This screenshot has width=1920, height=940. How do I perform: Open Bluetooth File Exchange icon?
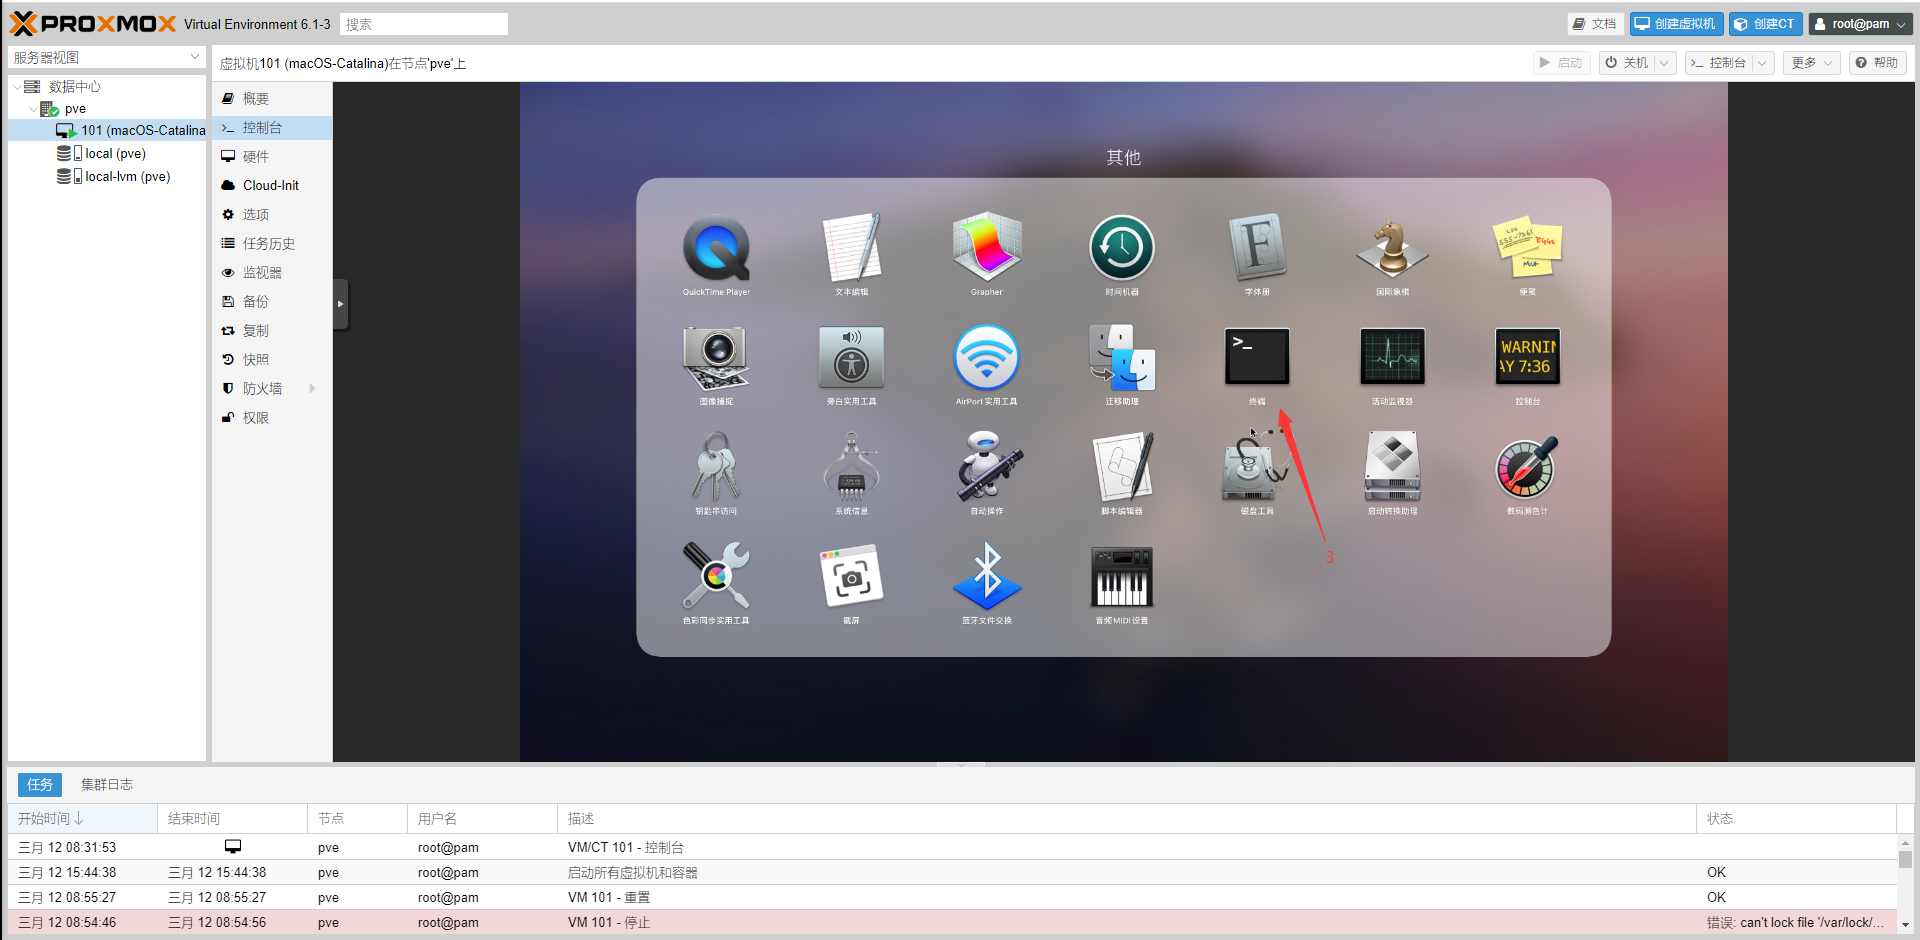[986, 577]
